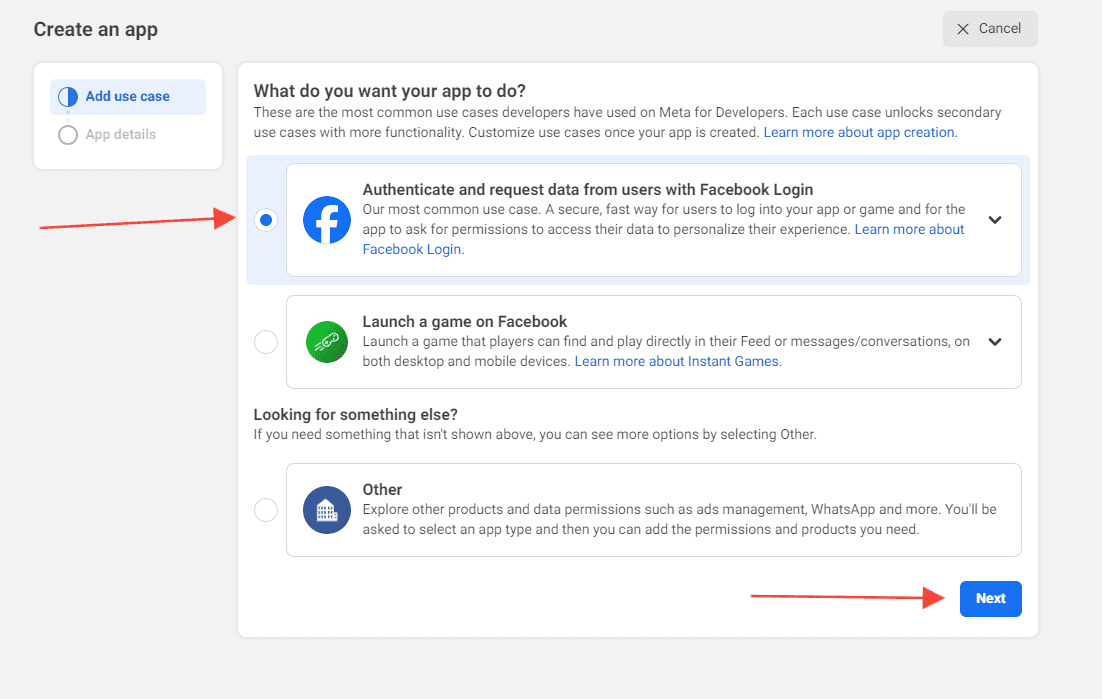Open the App details step

[121, 135]
